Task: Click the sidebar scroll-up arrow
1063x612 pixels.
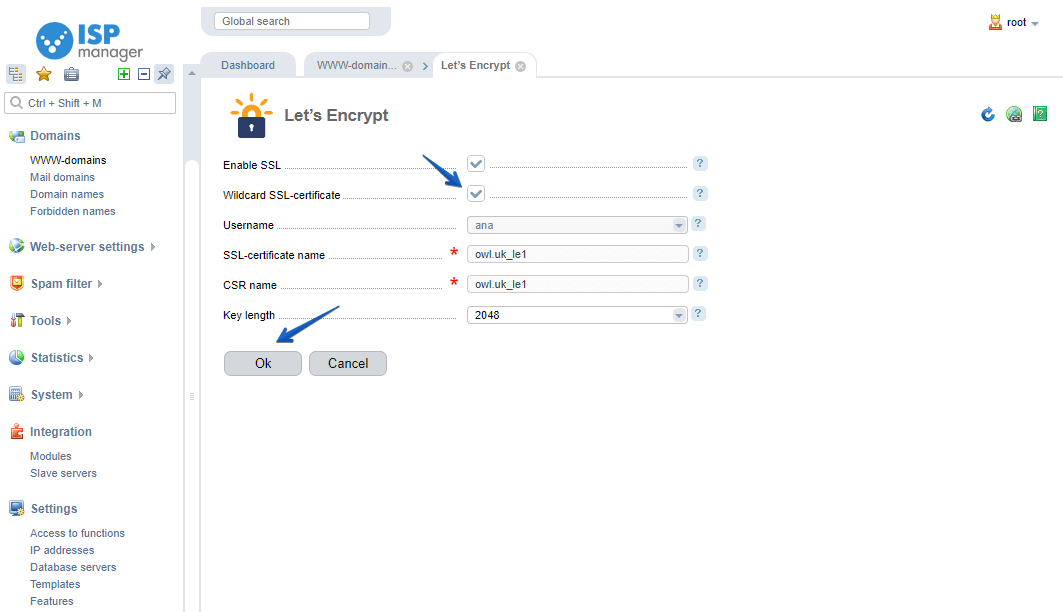Action: coord(192,73)
